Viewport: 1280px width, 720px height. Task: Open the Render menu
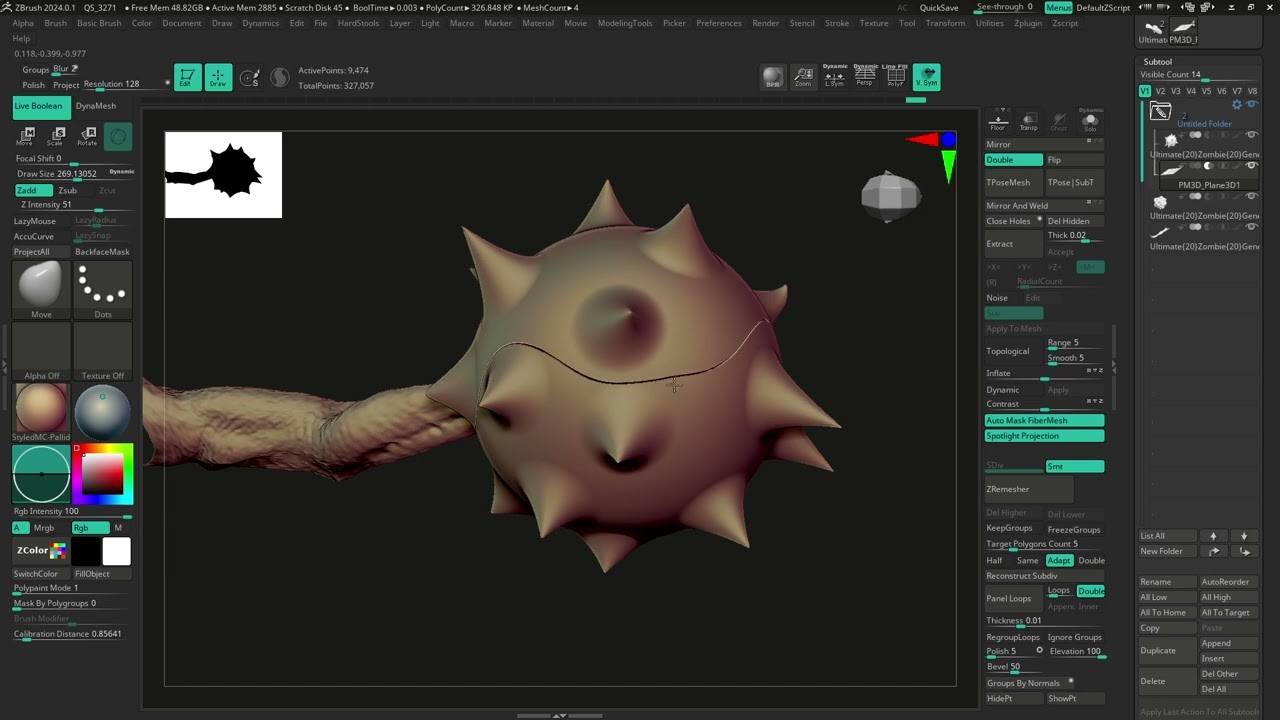[766, 23]
